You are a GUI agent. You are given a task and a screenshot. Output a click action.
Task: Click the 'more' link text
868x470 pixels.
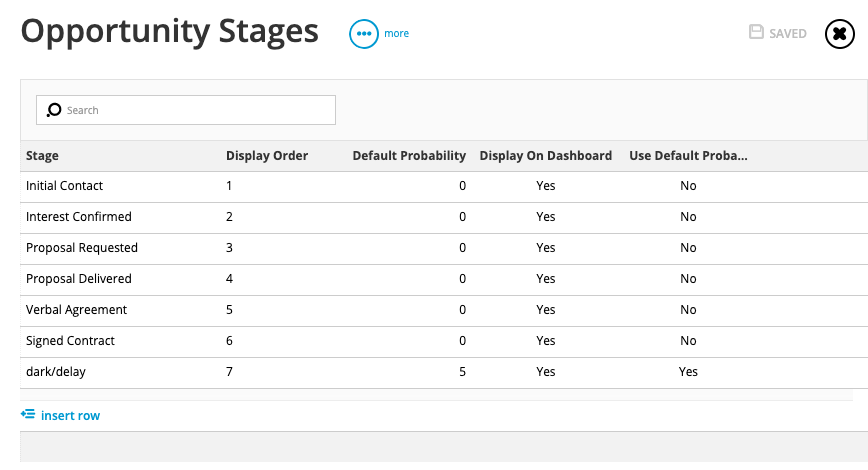[396, 33]
